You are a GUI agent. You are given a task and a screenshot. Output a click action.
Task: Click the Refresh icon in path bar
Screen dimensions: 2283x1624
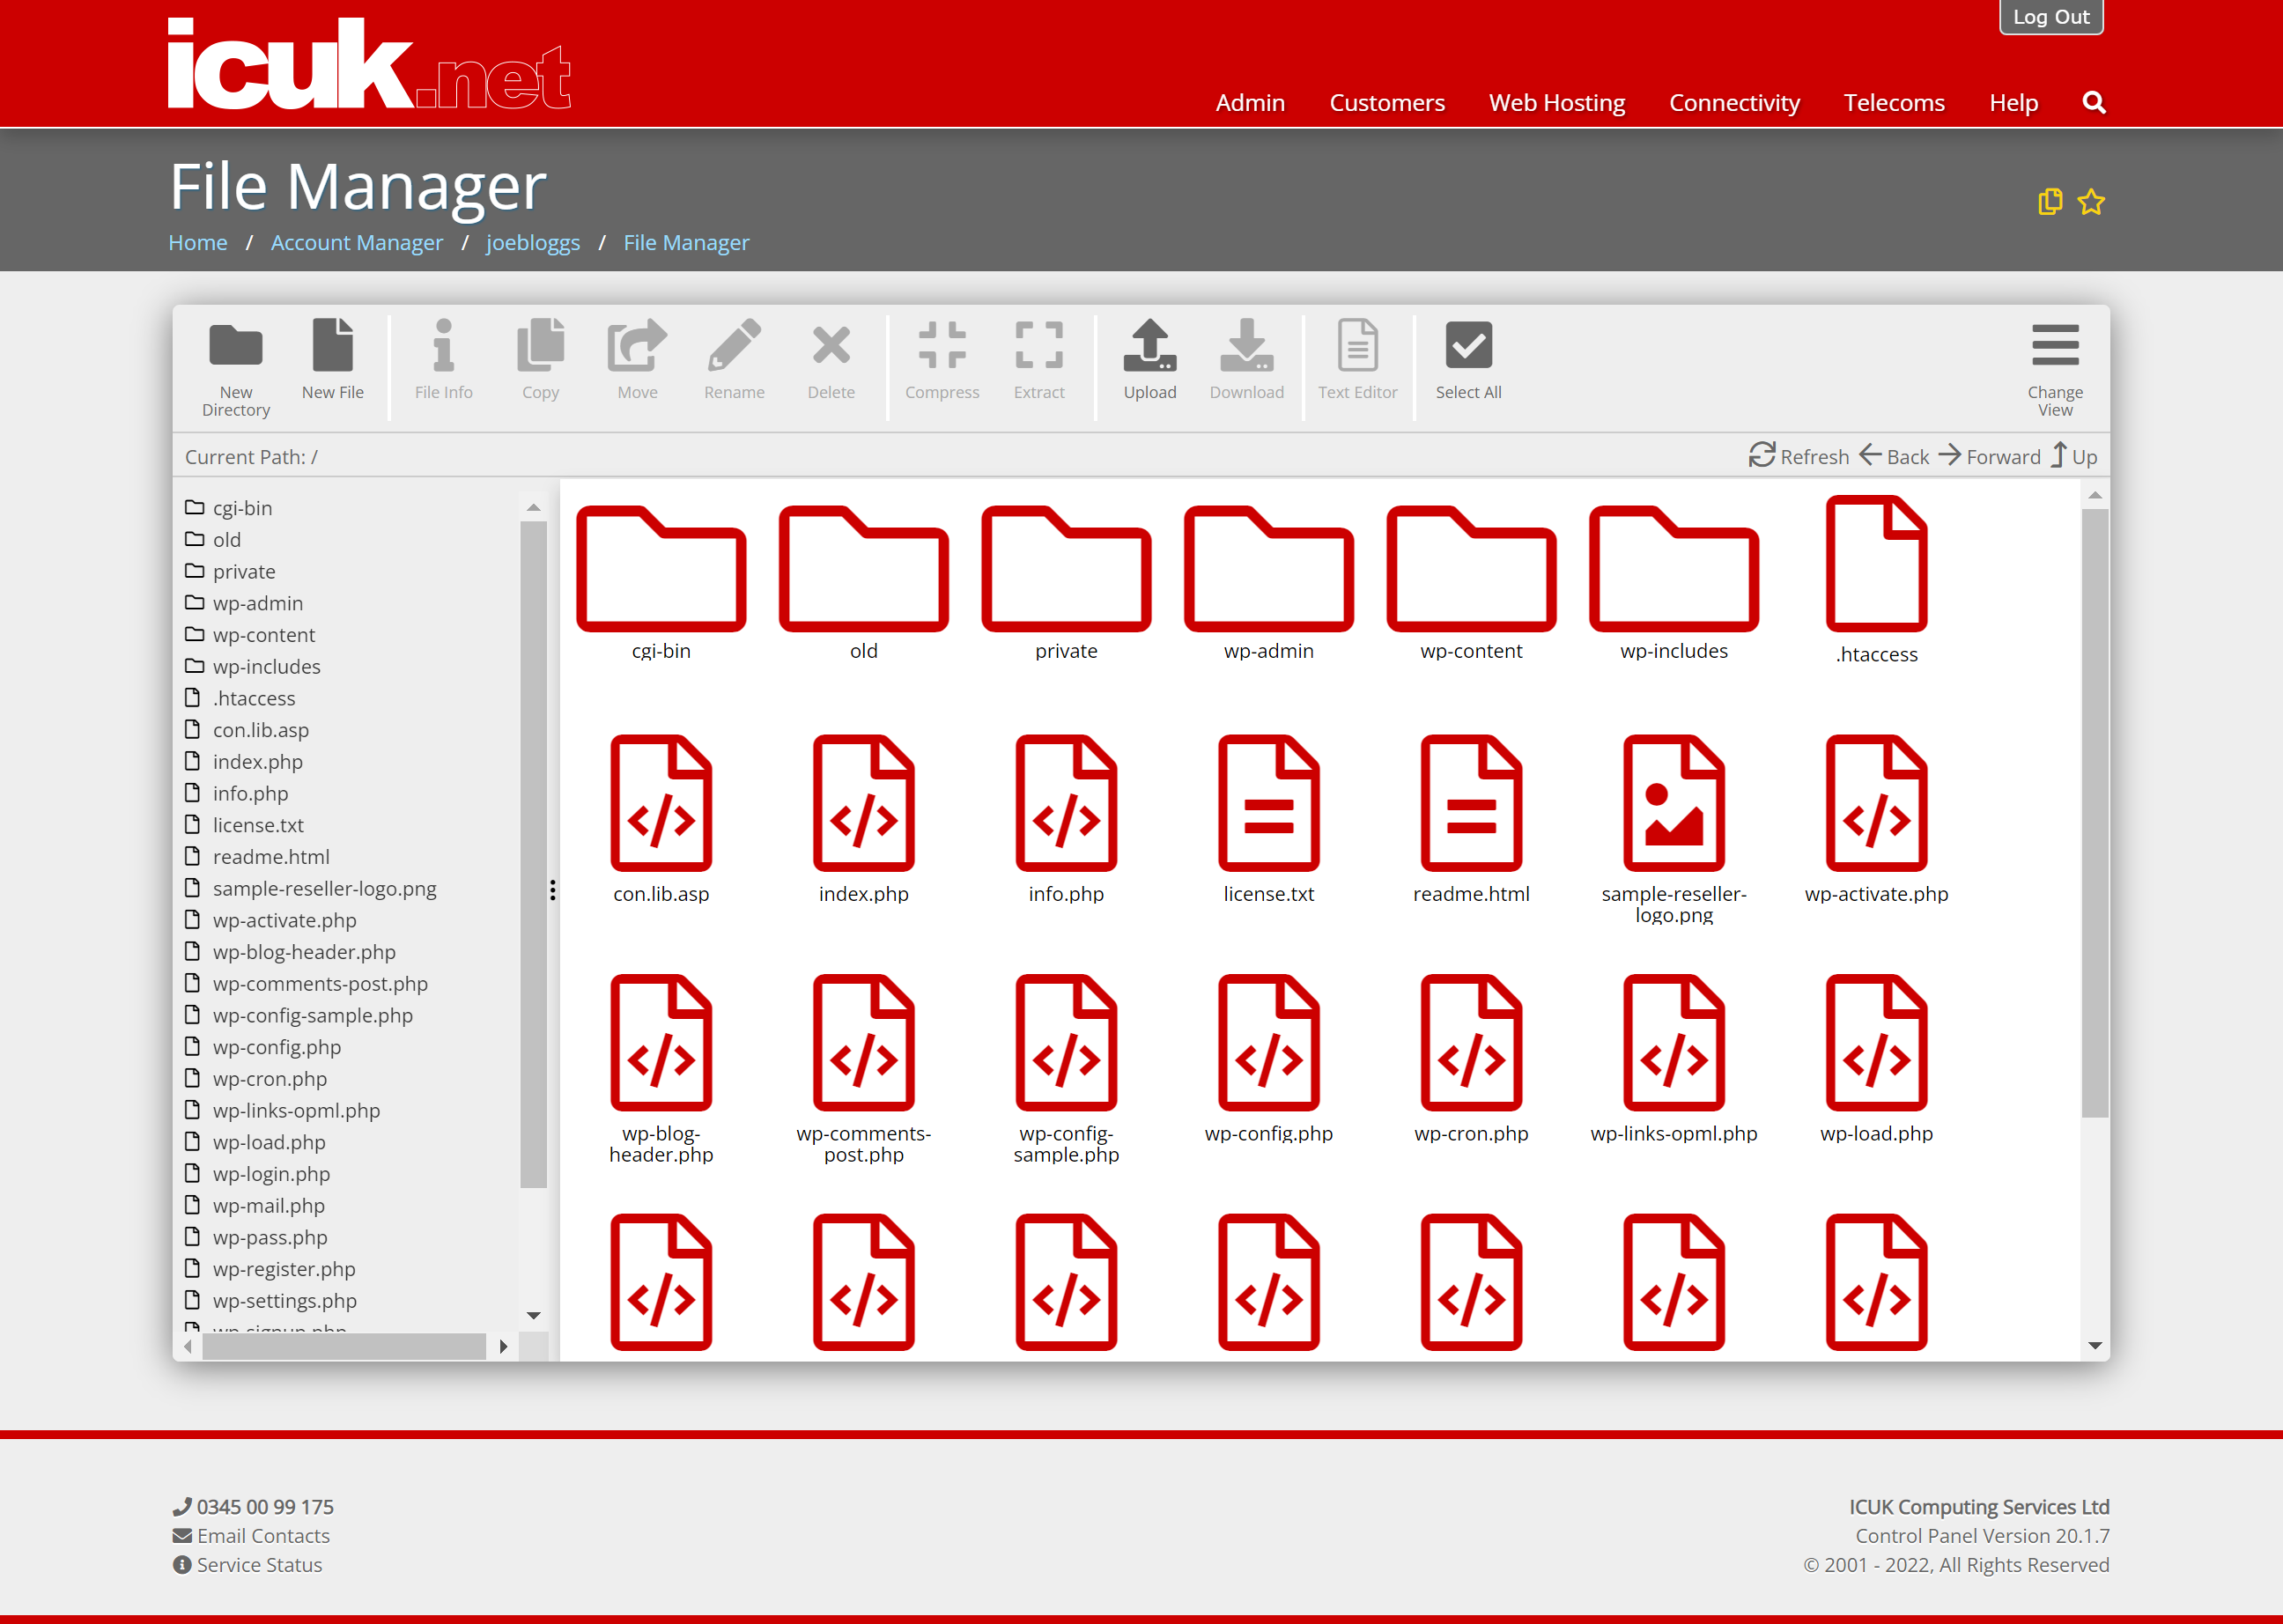coord(1762,455)
